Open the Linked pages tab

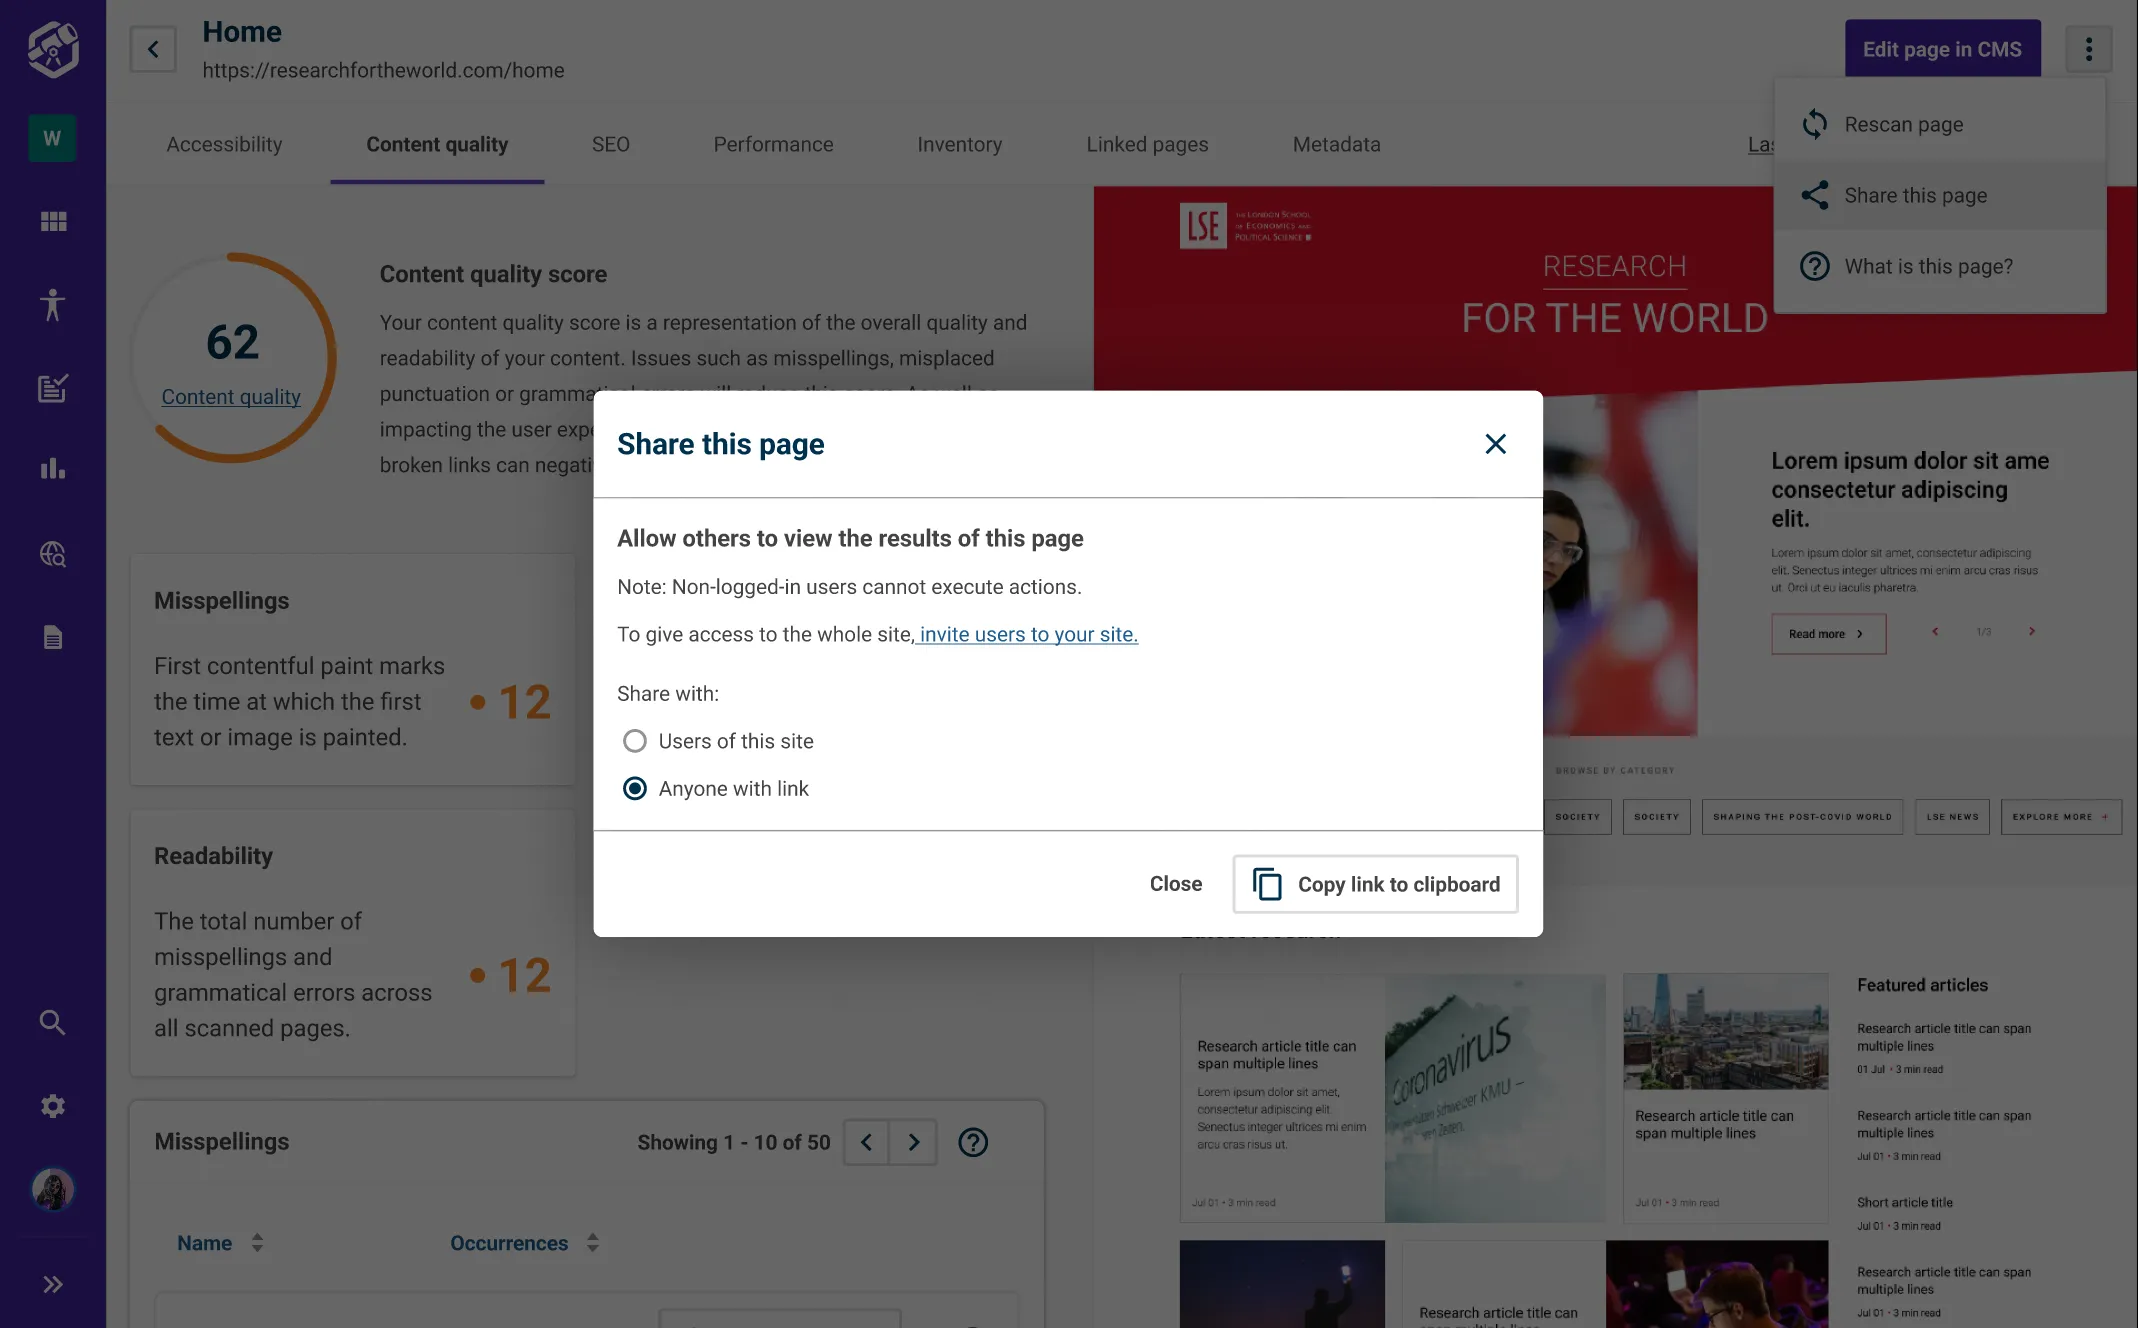(x=1148, y=144)
